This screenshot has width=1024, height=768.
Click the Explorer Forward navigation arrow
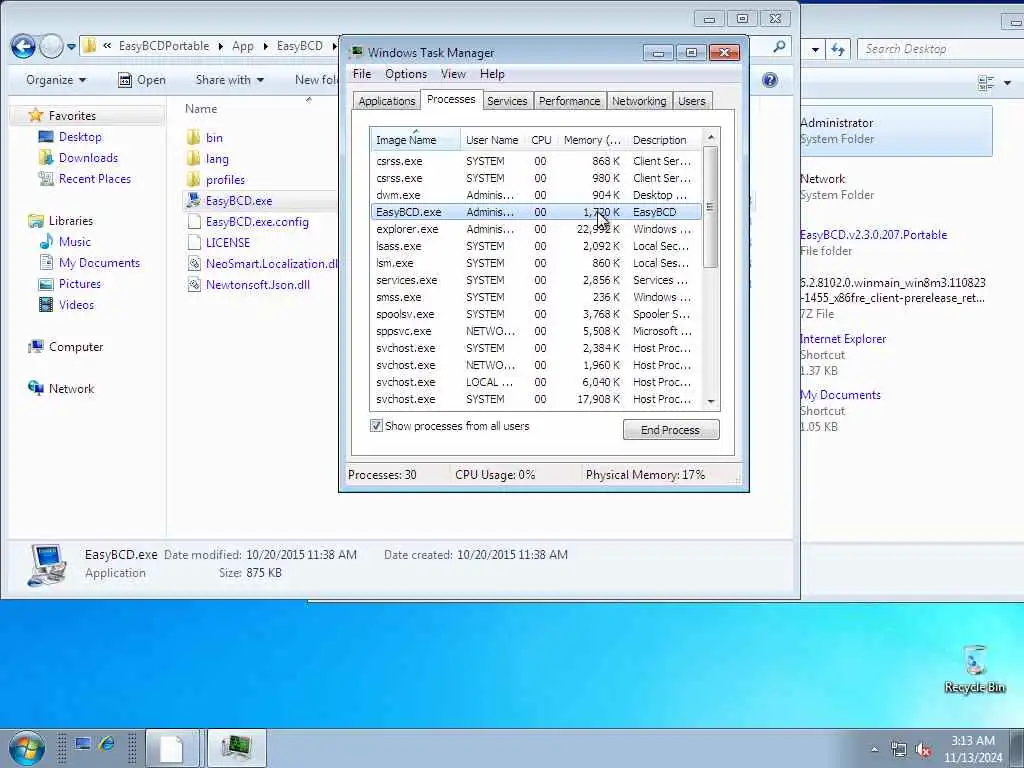(x=52, y=46)
